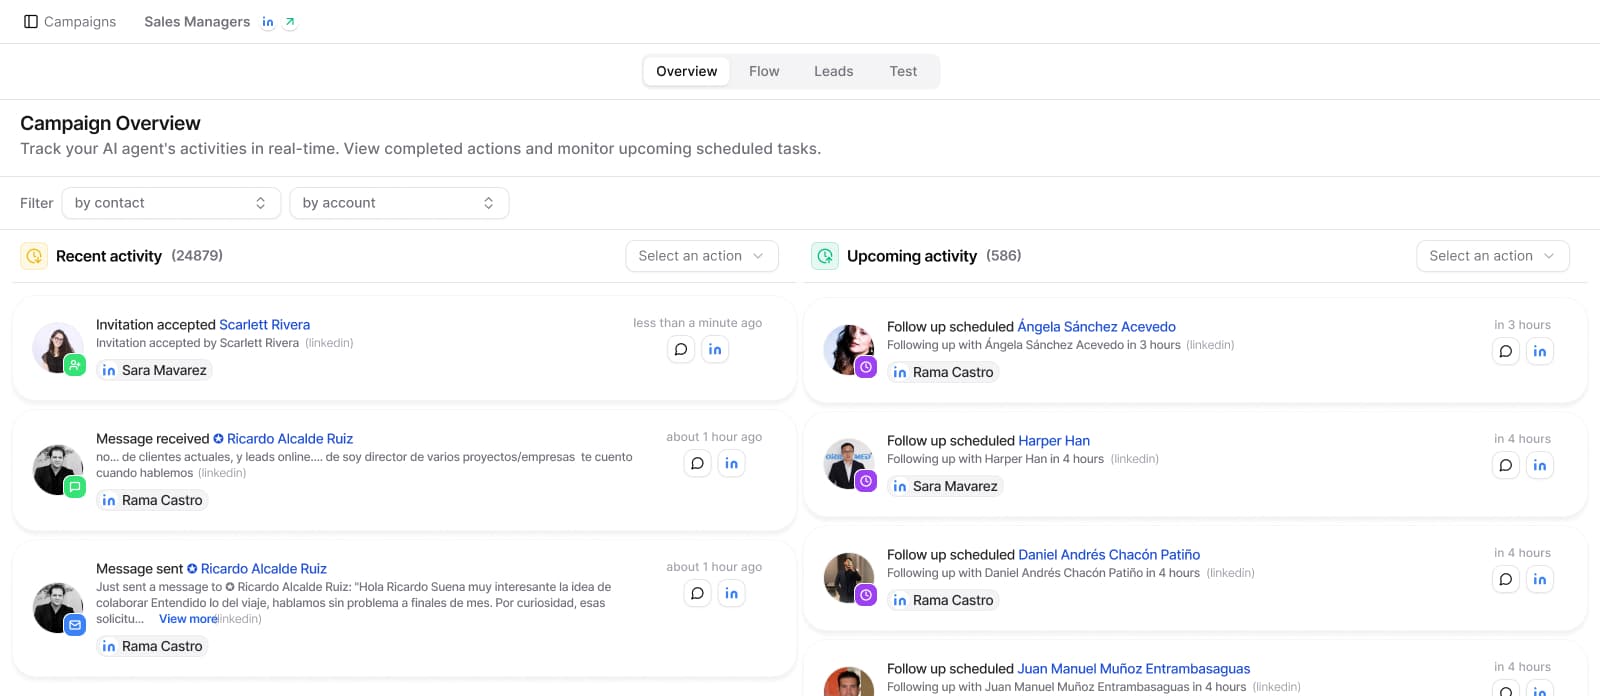Expand the 'by account' filter dropdown
The height and width of the screenshot is (696, 1600).
coord(399,203)
